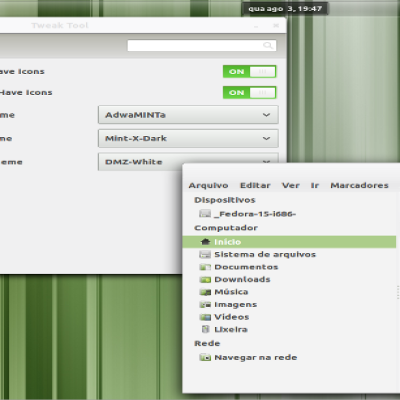Click the Início home icon

point(205,242)
